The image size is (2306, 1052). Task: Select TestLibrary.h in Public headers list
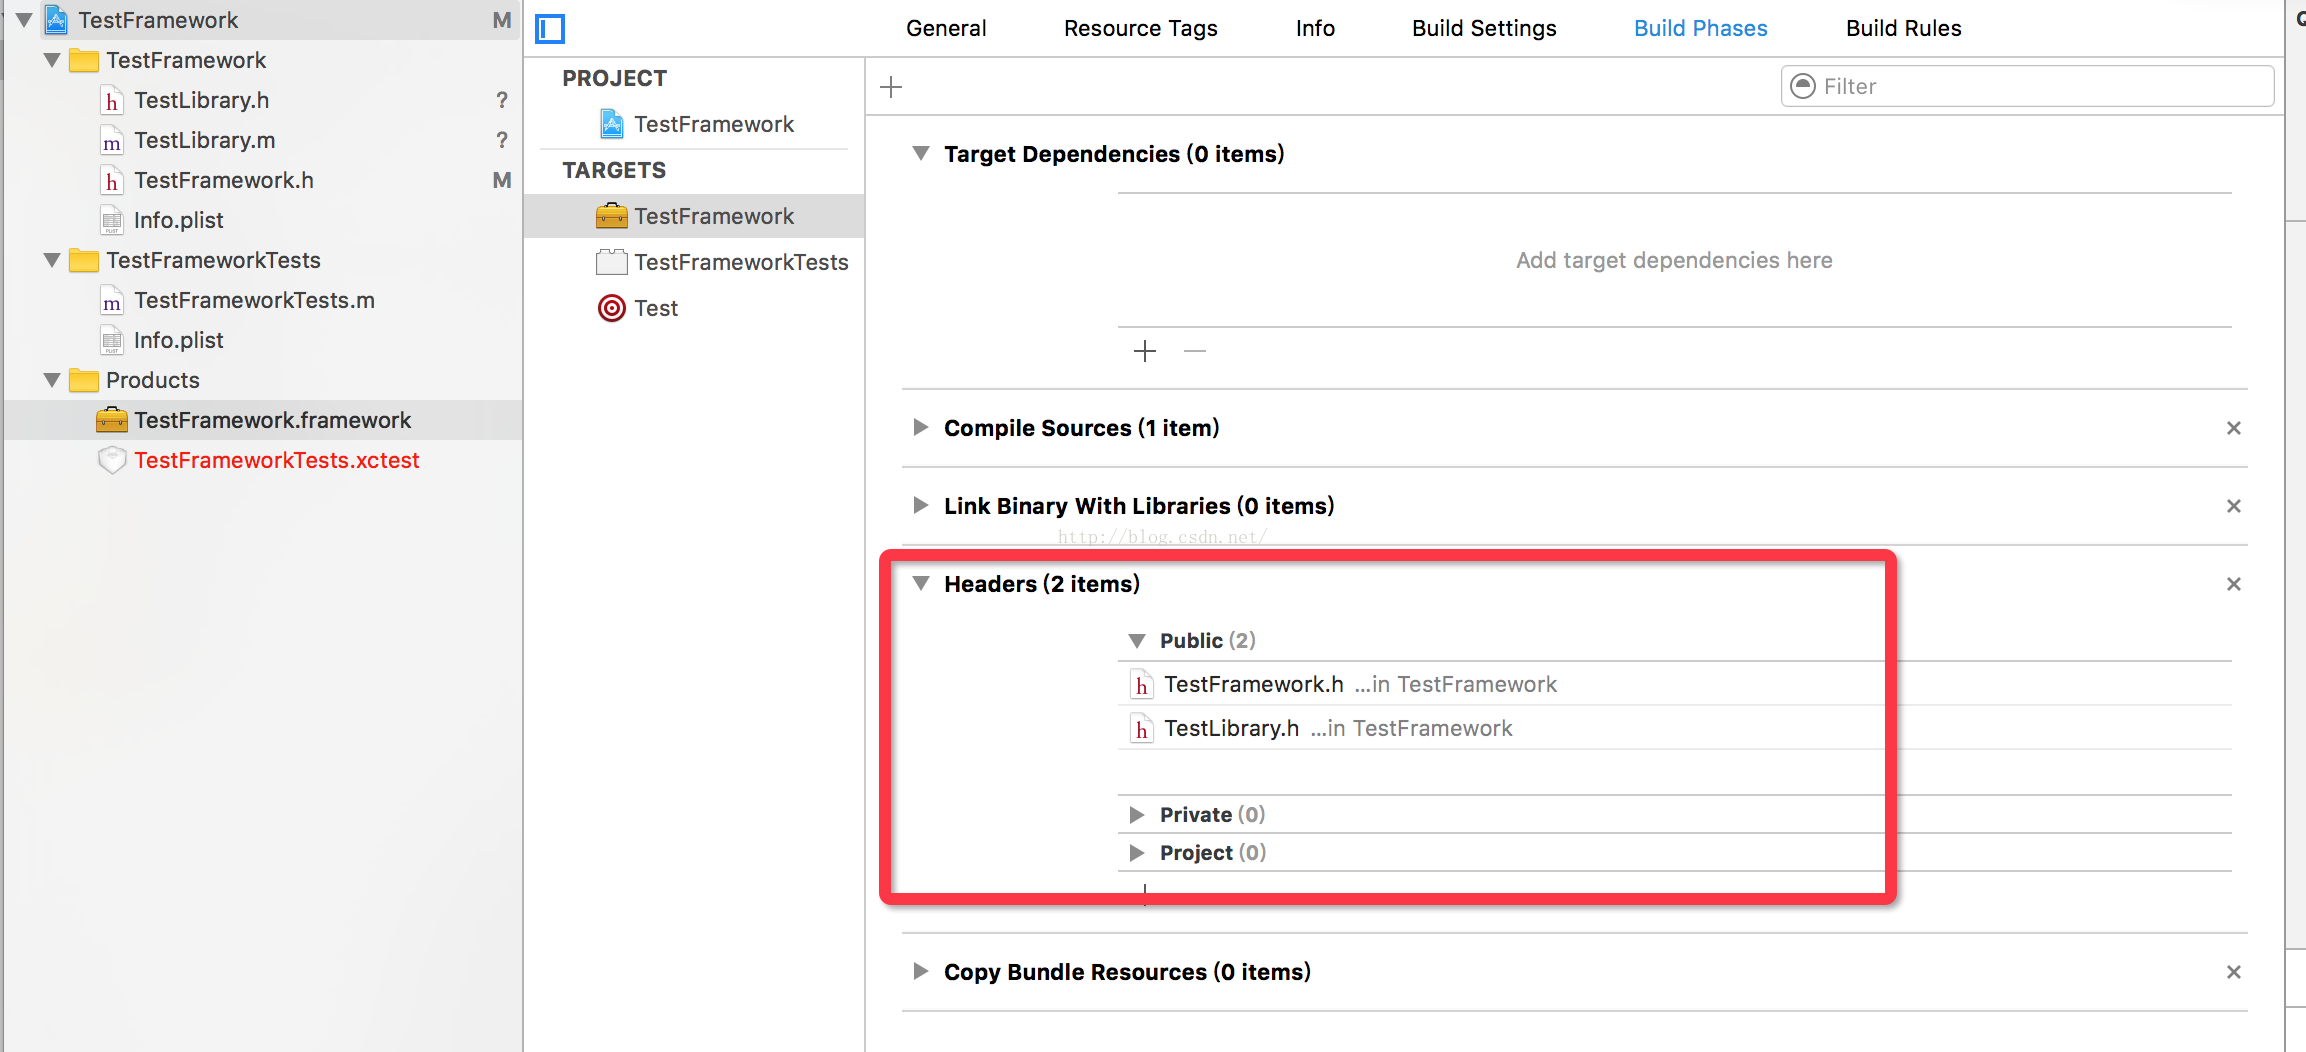1674,728
